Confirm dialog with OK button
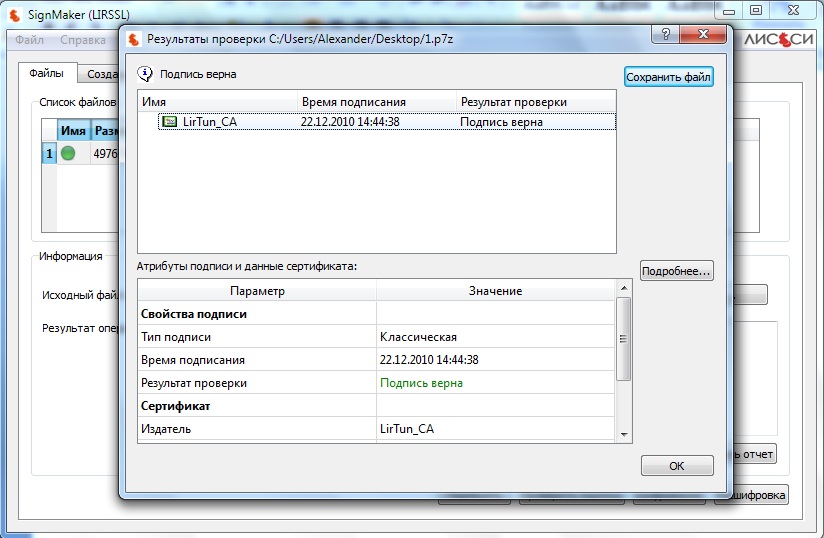This screenshot has width=824, height=538. (x=676, y=466)
